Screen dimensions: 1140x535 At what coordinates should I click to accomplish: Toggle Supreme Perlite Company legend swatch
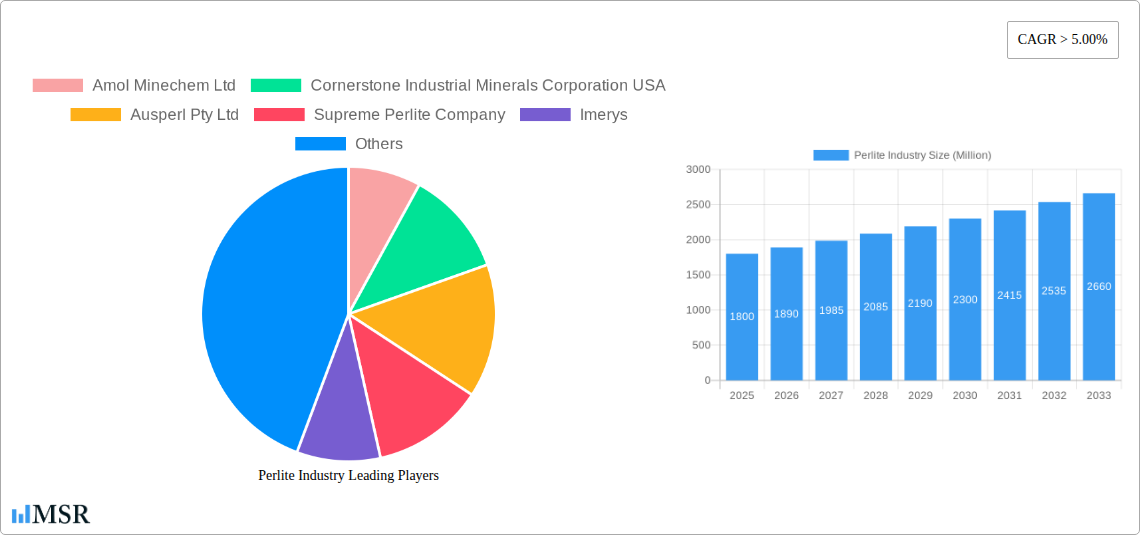279,114
